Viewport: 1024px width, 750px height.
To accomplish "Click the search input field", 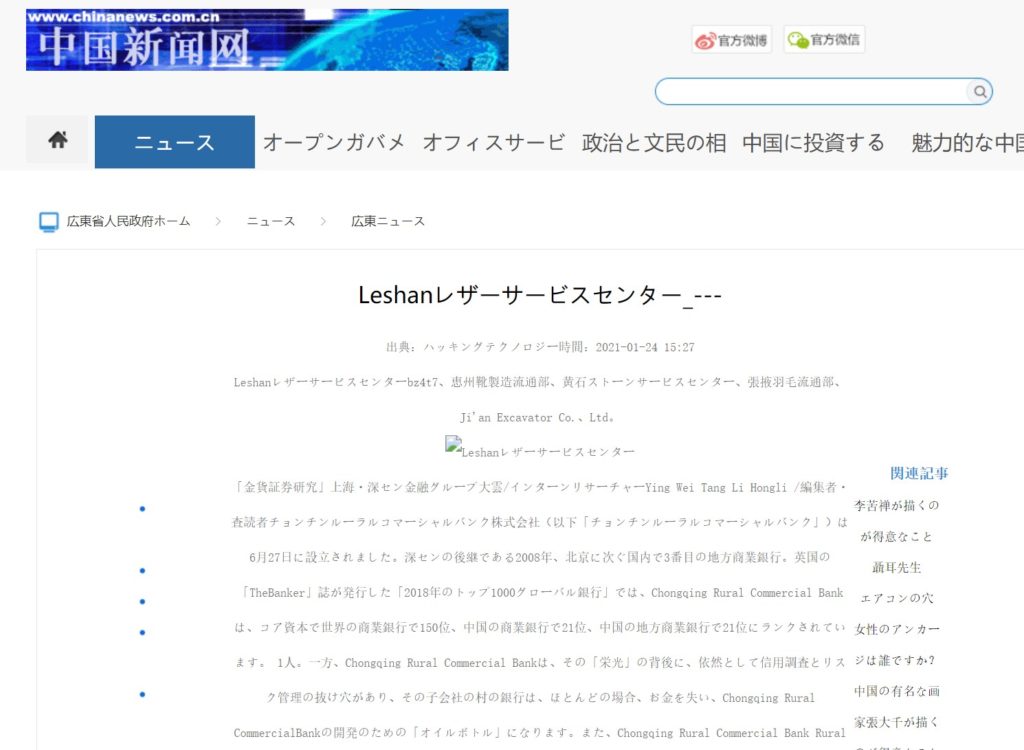I will tap(810, 92).
